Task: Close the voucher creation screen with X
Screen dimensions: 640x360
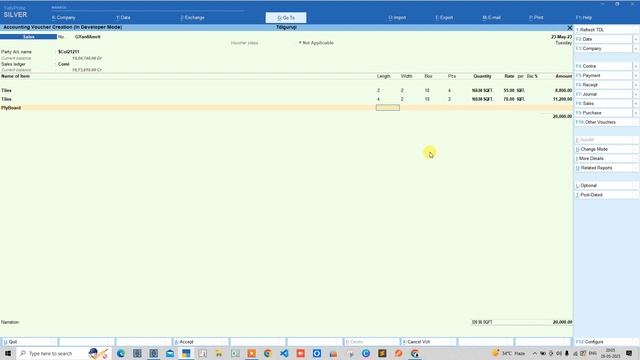Action: (569, 27)
